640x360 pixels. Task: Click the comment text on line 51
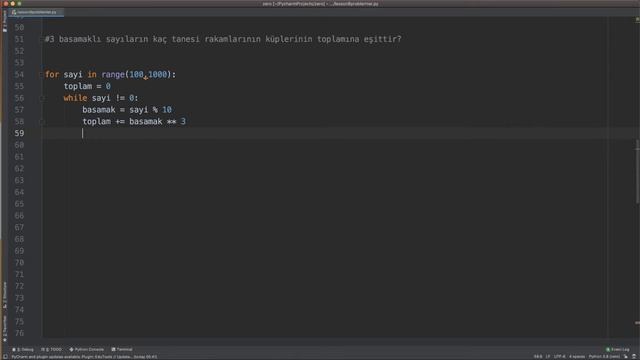pyautogui.click(x=223, y=39)
